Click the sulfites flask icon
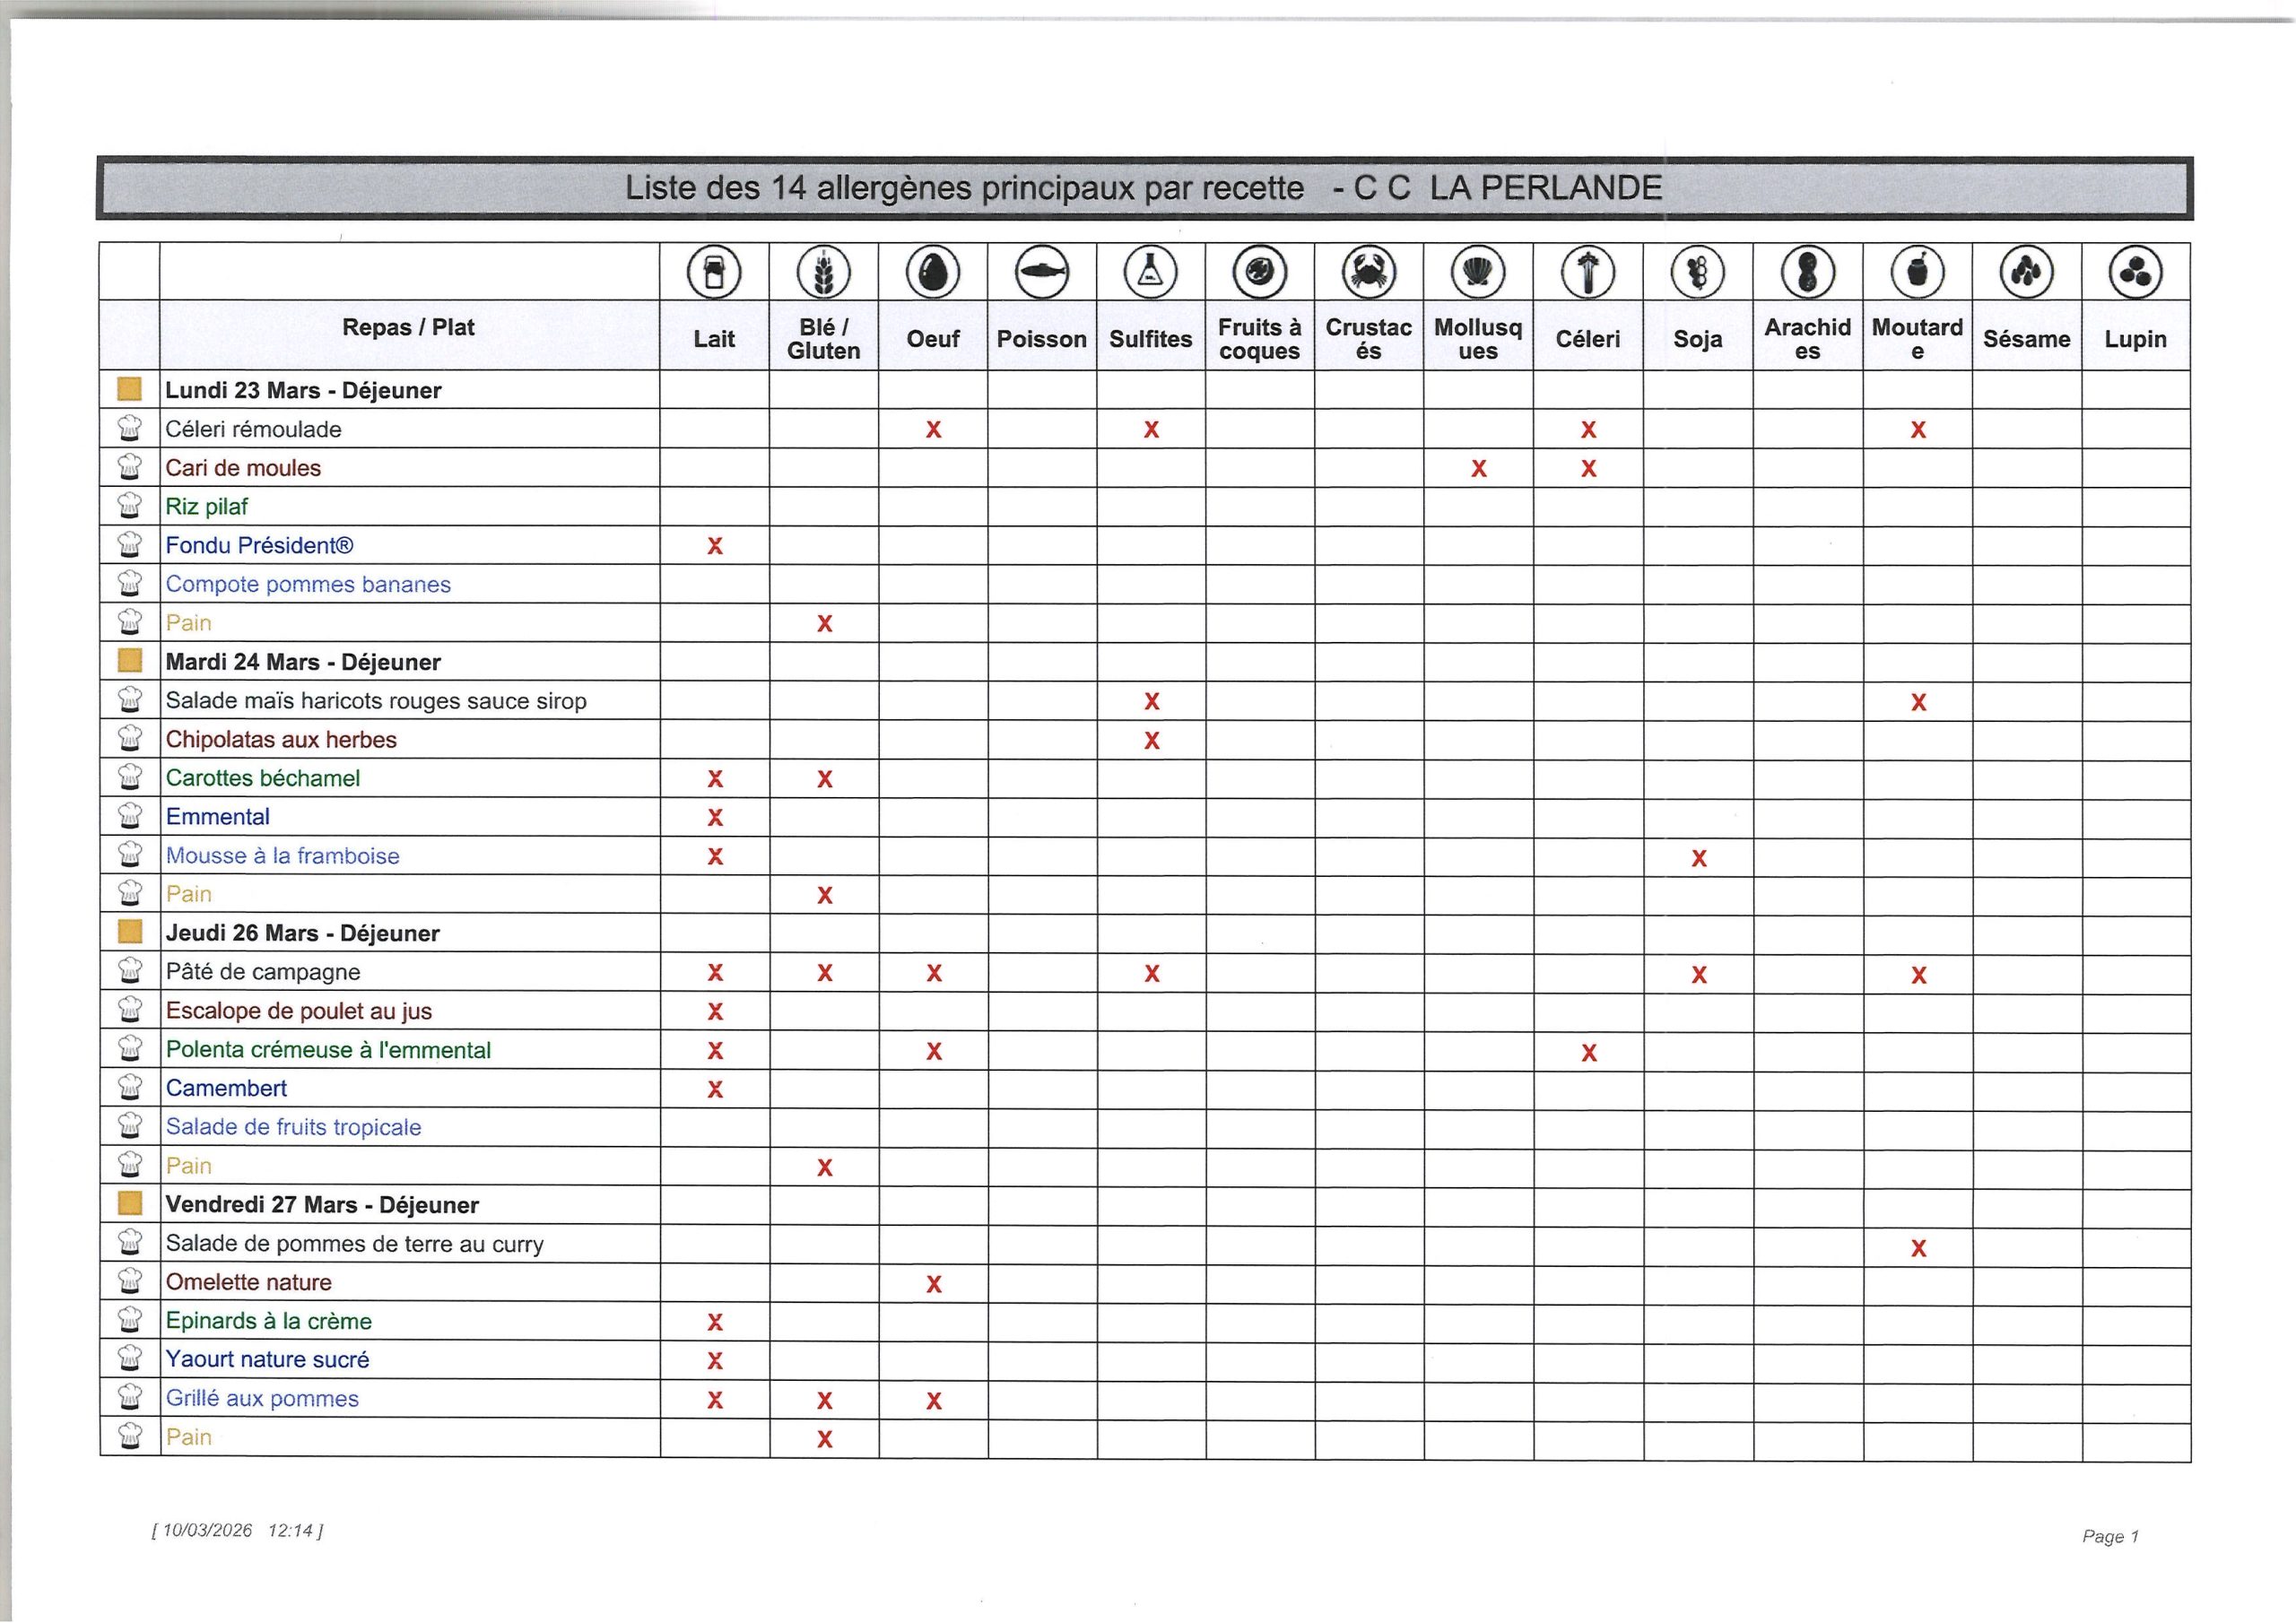Viewport: 2296px width, 1623px height. (1150, 272)
